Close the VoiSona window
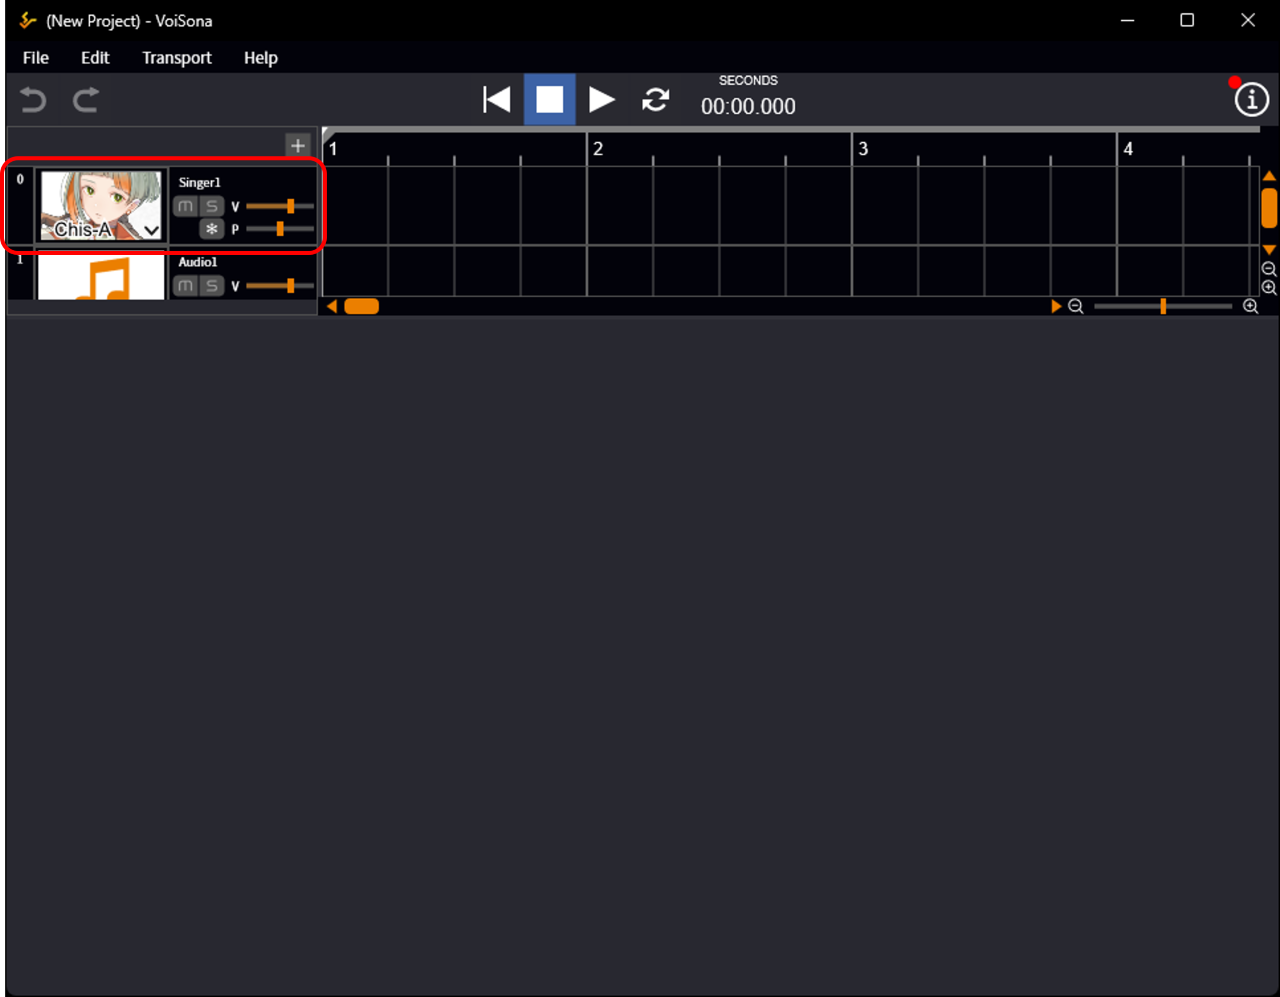 click(x=1247, y=21)
